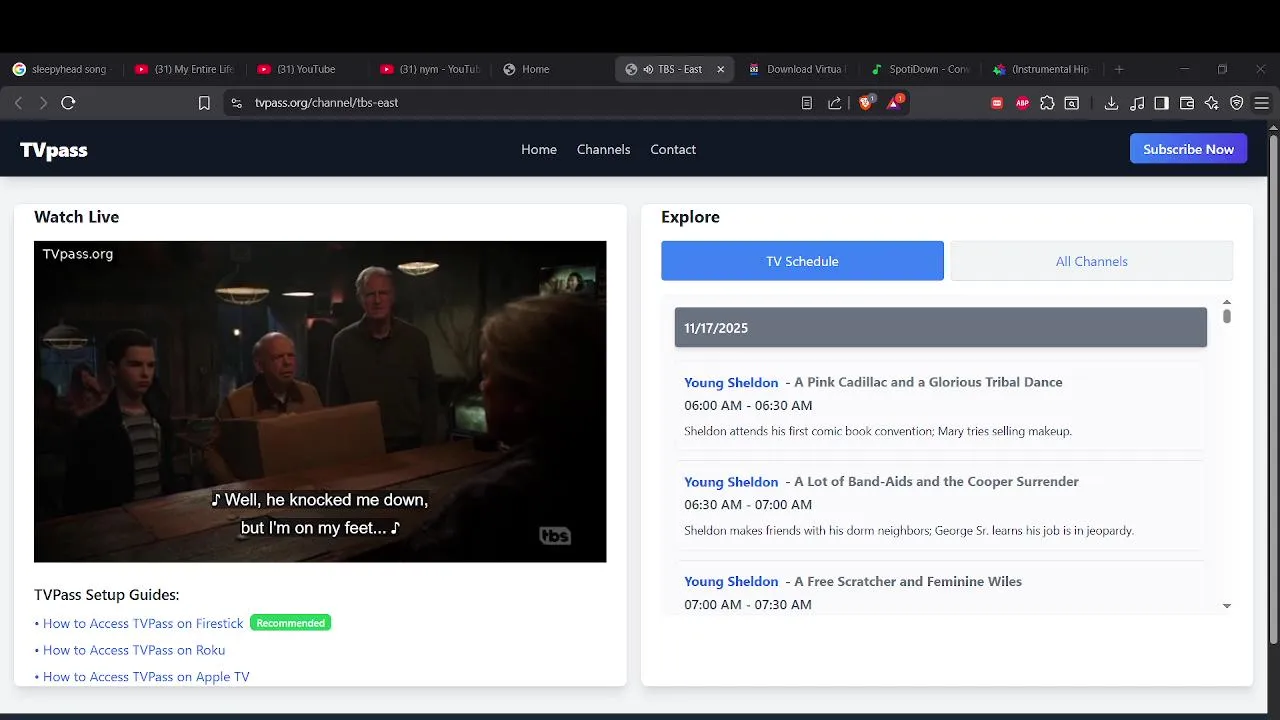Click the share page icon
Image resolution: width=1280 pixels, height=720 pixels.
click(x=834, y=103)
